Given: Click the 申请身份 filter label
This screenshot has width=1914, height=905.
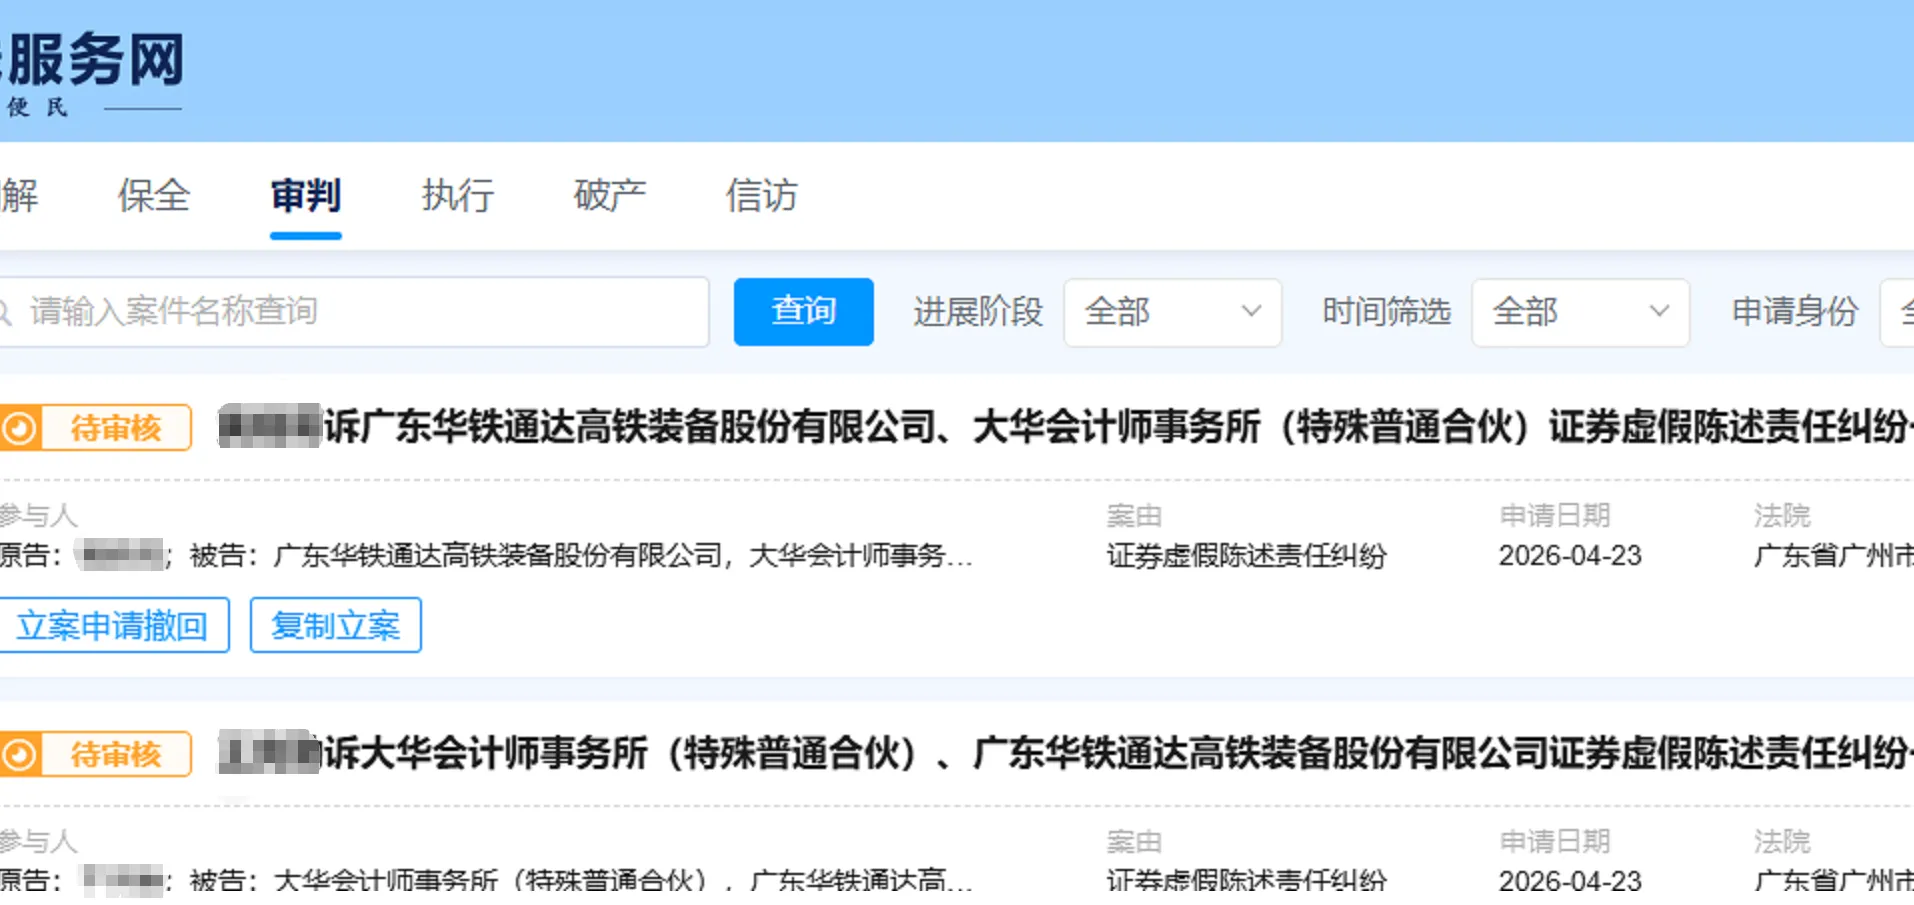Looking at the screenshot, I should [x=1795, y=312].
